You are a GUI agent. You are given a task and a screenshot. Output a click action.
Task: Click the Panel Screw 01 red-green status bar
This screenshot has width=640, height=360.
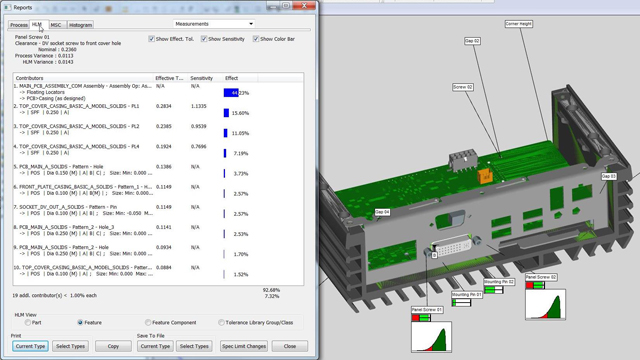pos(421,318)
